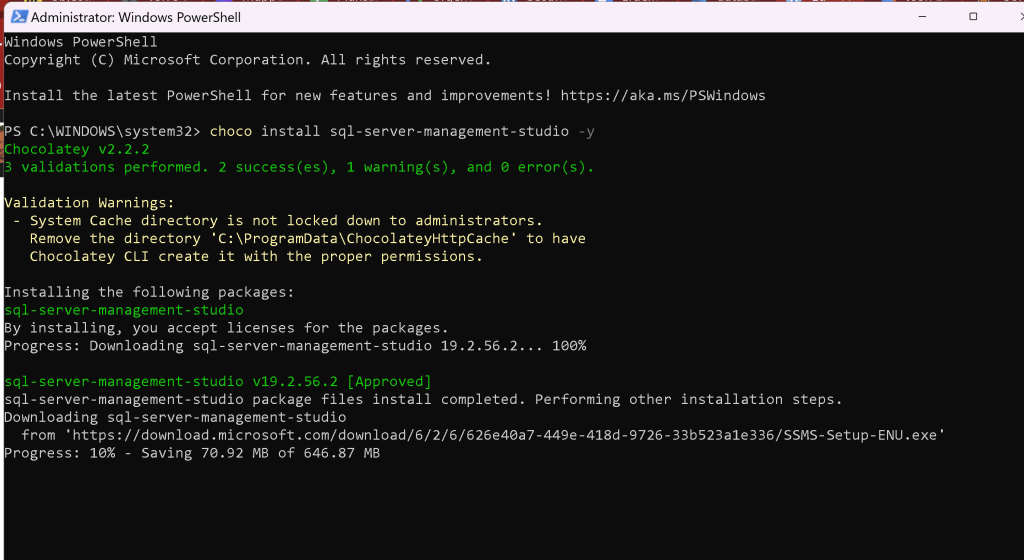Image resolution: width=1024 pixels, height=560 pixels.
Task: Click the 'Windows PowerShell' first output line
Action: pos(81,42)
